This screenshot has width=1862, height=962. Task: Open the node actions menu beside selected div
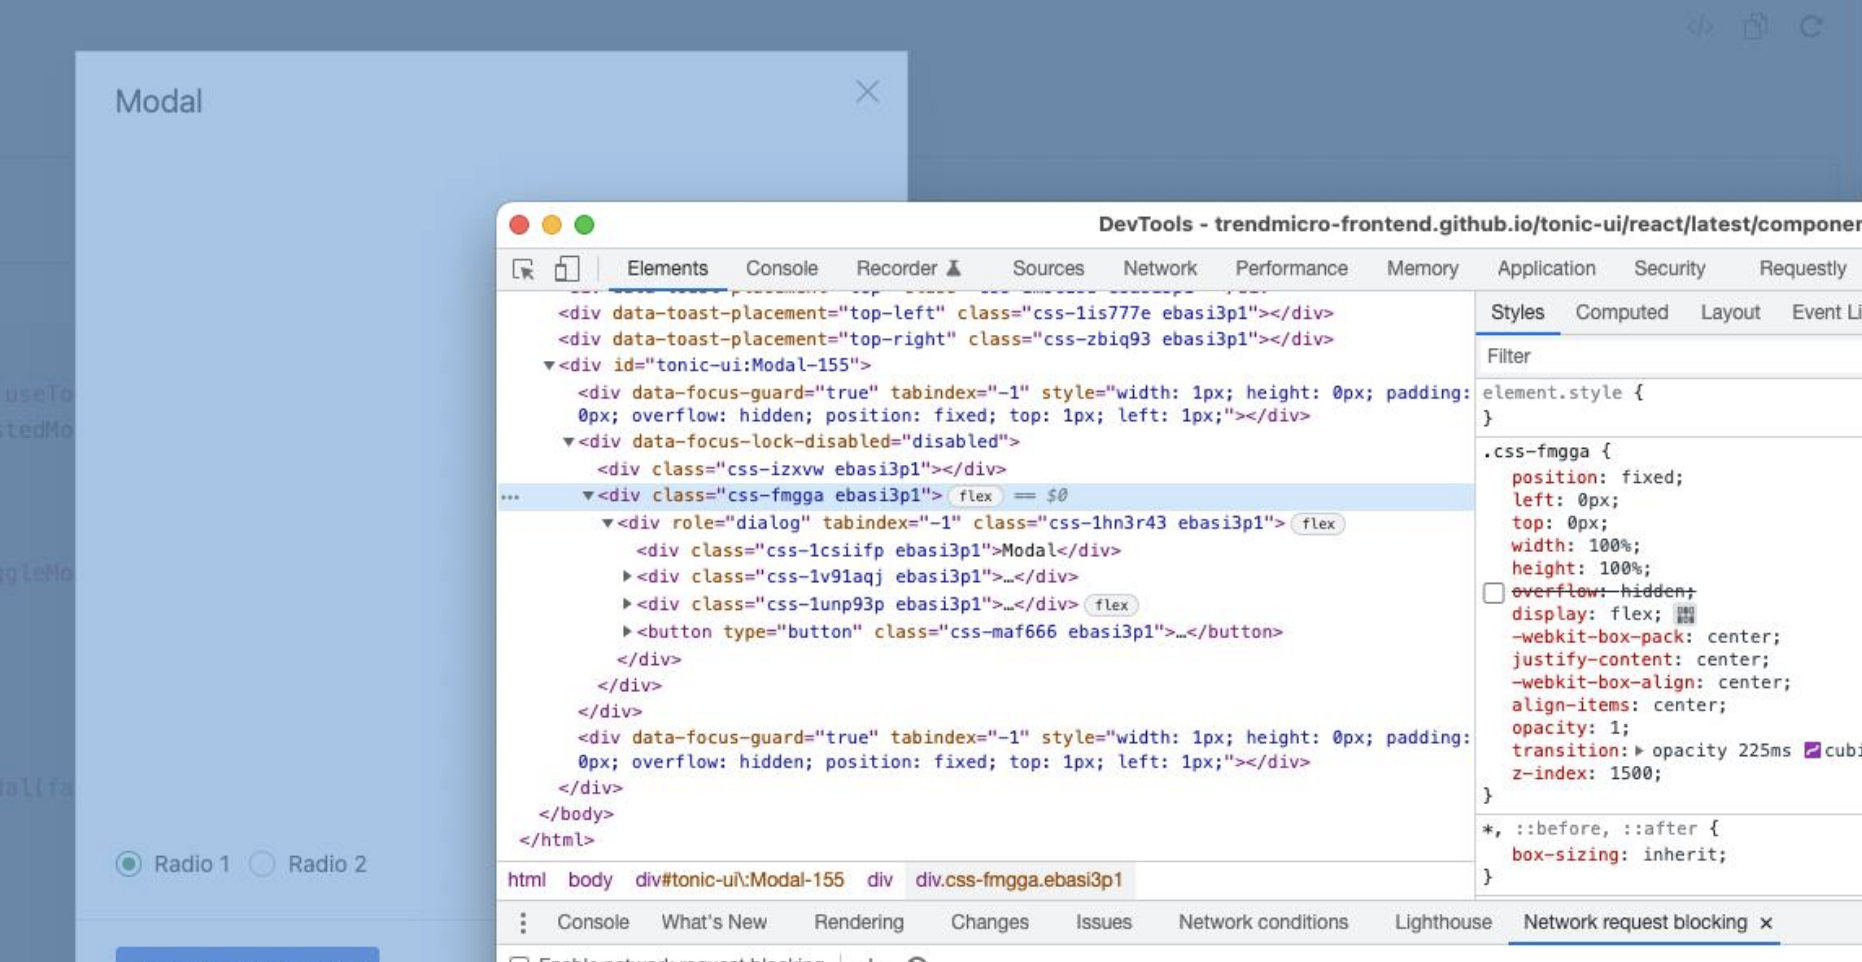pos(511,496)
